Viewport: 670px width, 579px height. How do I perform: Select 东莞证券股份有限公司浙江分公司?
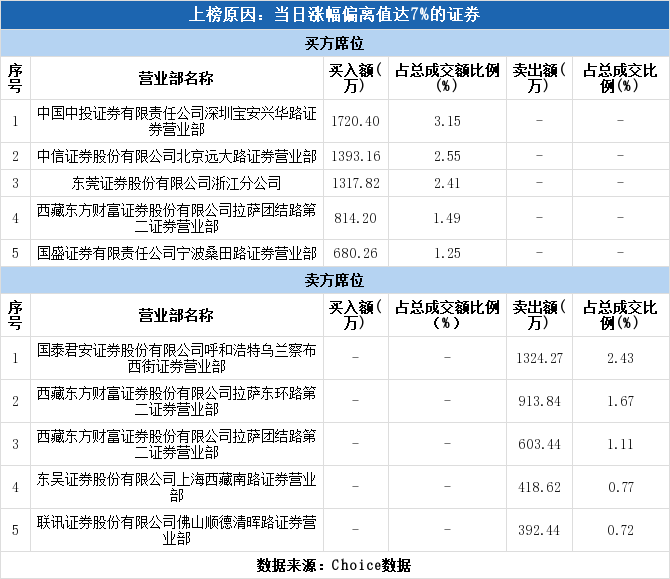point(176,183)
